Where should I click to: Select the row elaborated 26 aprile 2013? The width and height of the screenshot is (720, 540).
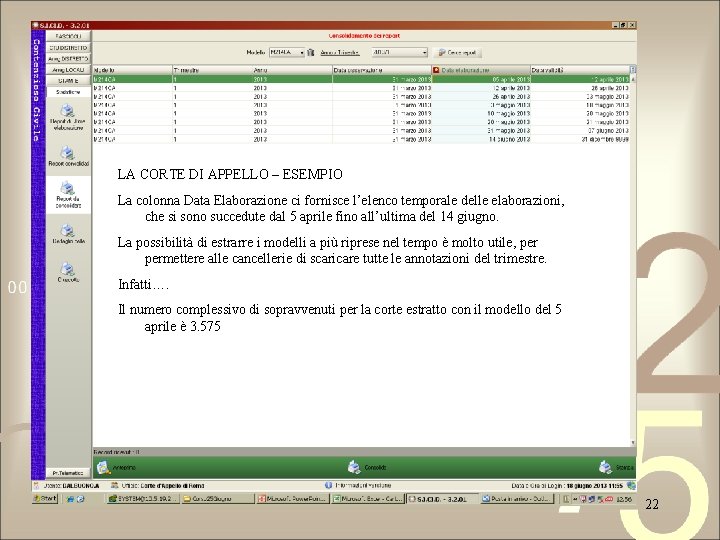tap(361, 96)
